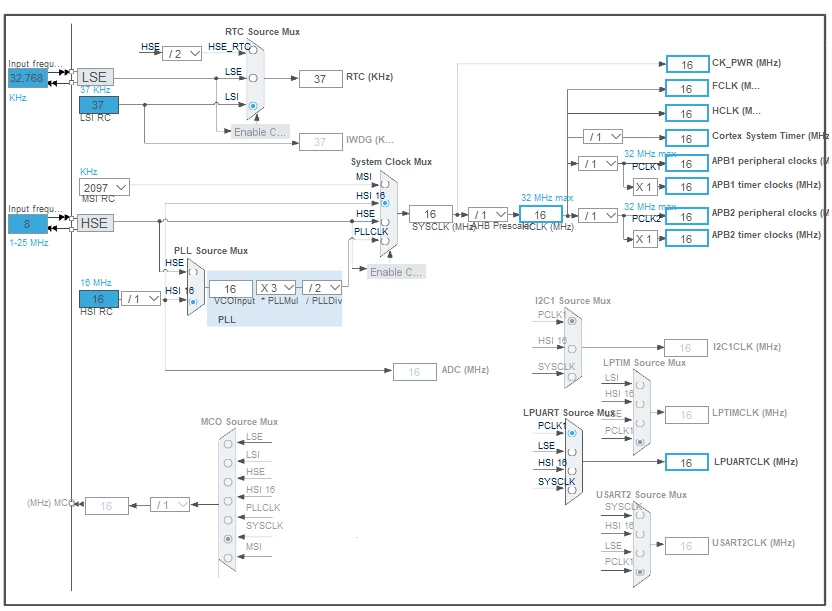The width and height of the screenshot is (832, 611).
Task: Open the Cortex System Timer divider dropdown
Action: coord(603,136)
